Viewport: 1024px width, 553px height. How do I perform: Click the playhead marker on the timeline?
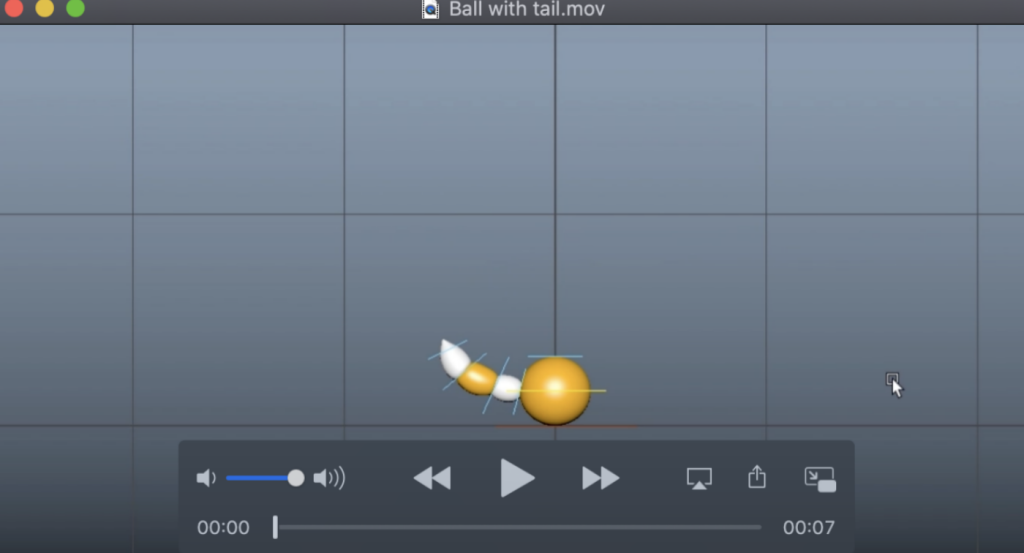[x=276, y=527]
